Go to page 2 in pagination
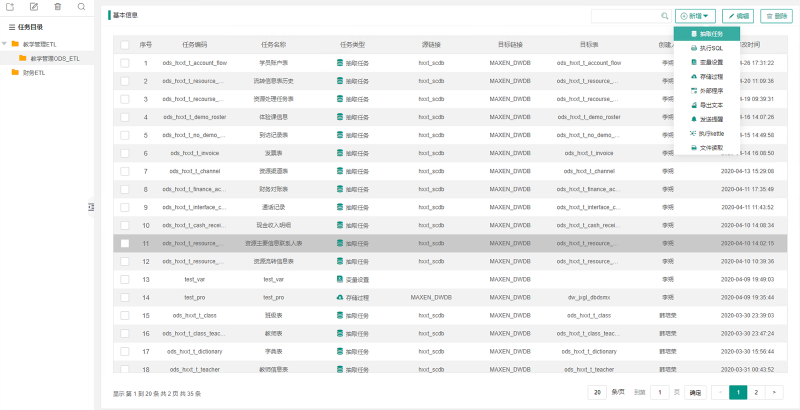Image resolution: width=800 pixels, height=410 pixels. (x=756, y=392)
